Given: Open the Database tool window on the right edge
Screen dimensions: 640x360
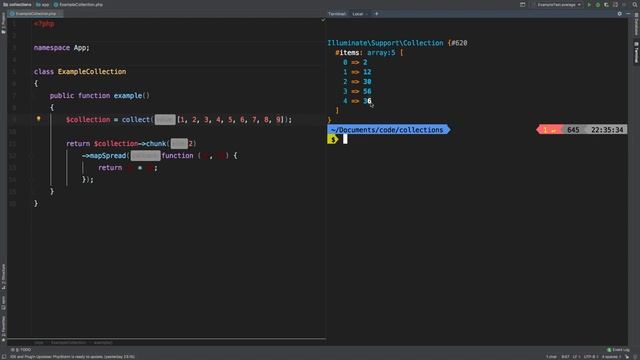Looking at the screenshot, I should pyautogui.click(x=636, y=24).
